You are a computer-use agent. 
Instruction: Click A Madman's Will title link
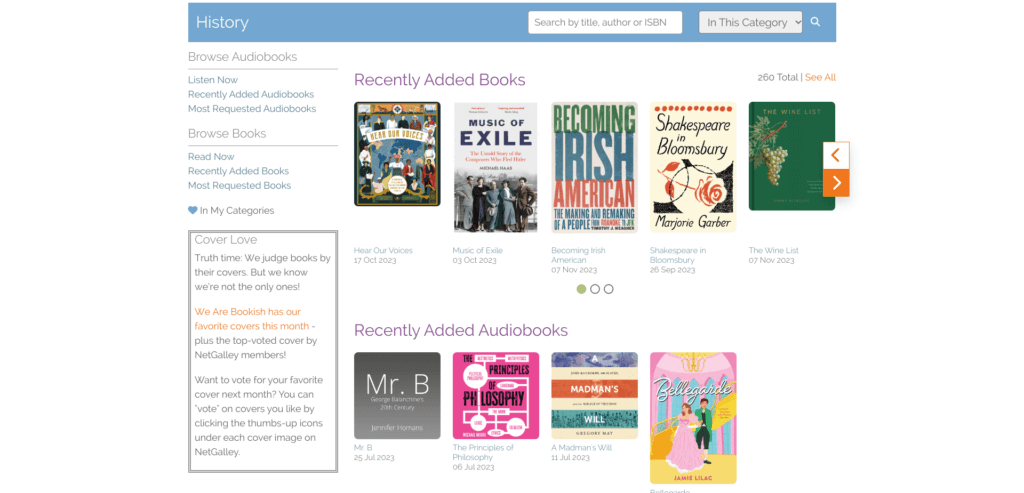pyautogui.click(x=581, y=447)
